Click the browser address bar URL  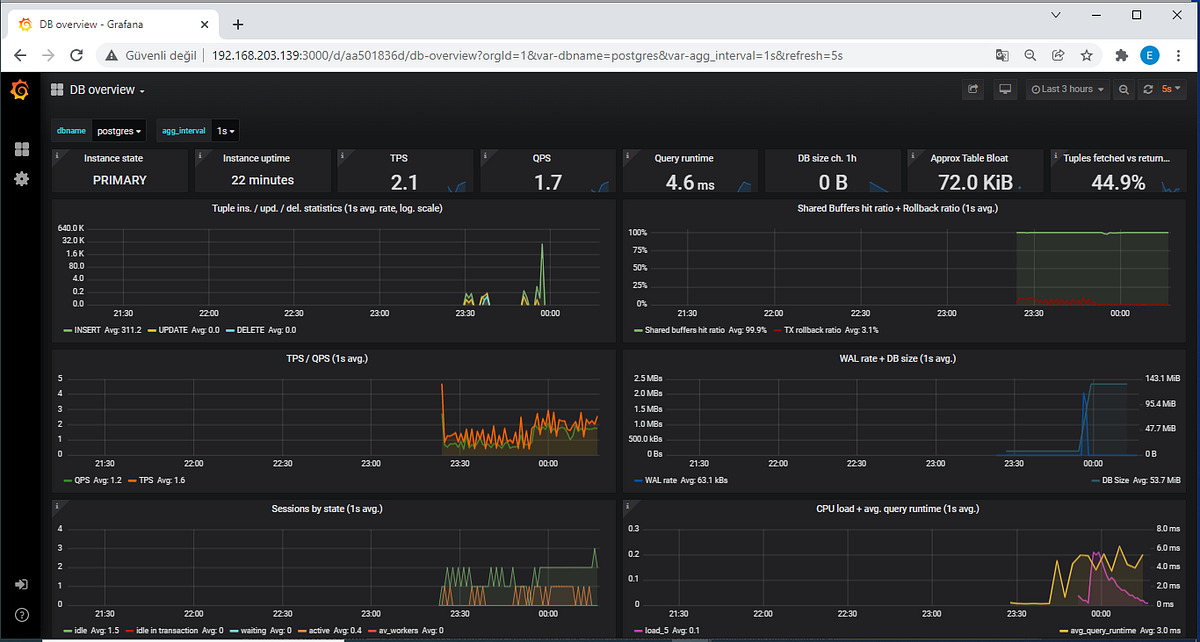click(400, 57)
